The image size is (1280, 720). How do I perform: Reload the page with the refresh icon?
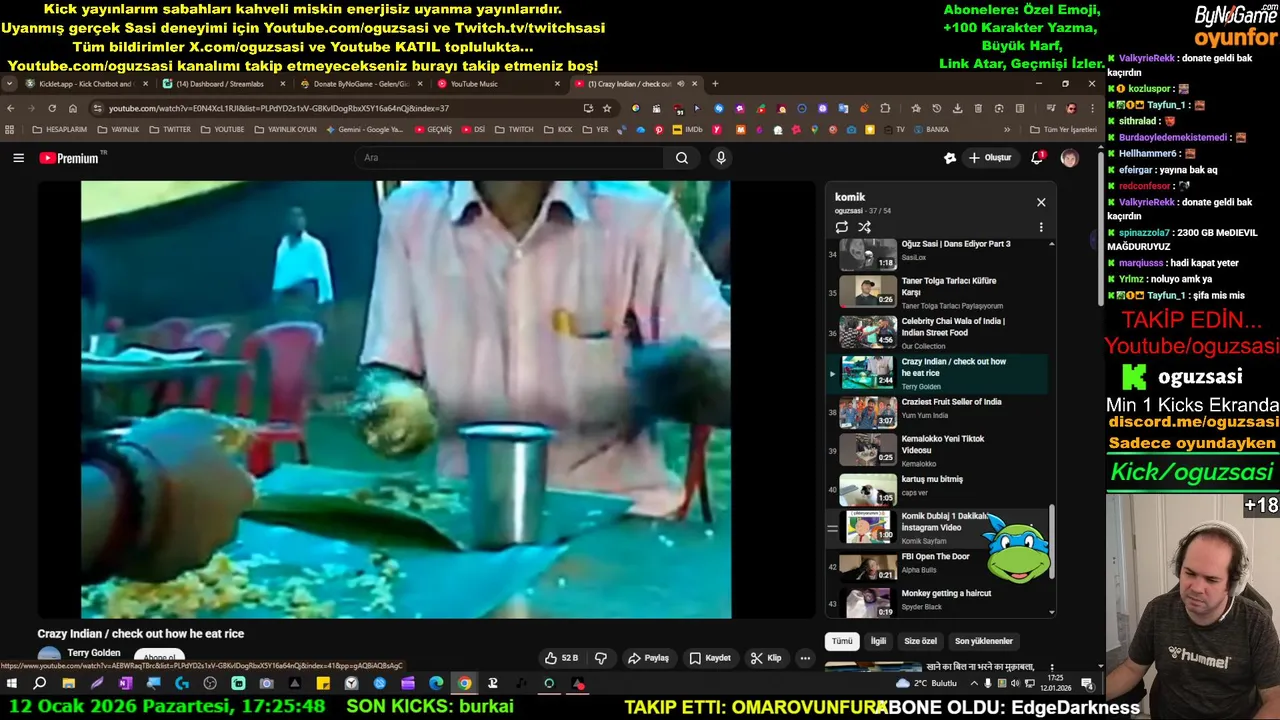pos(52,108)
